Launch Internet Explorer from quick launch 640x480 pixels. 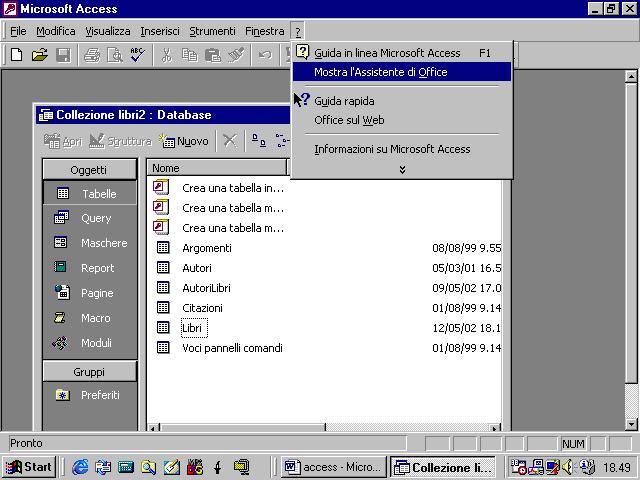pyautogui.click(x=80, y=467)
